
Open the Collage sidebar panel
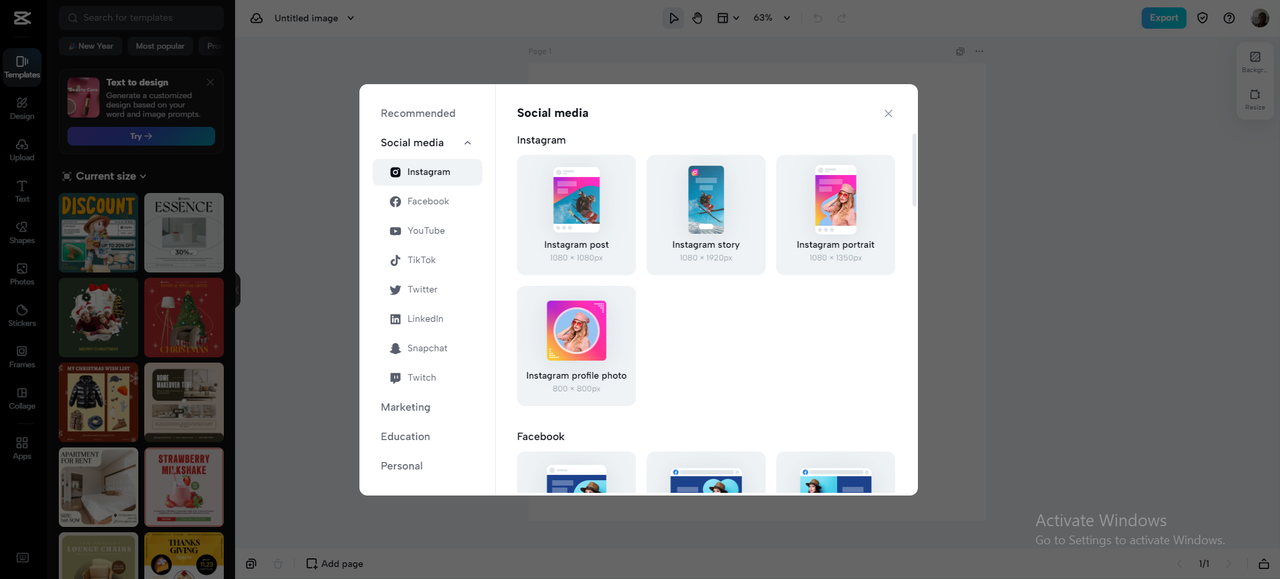tap(22, 398)
